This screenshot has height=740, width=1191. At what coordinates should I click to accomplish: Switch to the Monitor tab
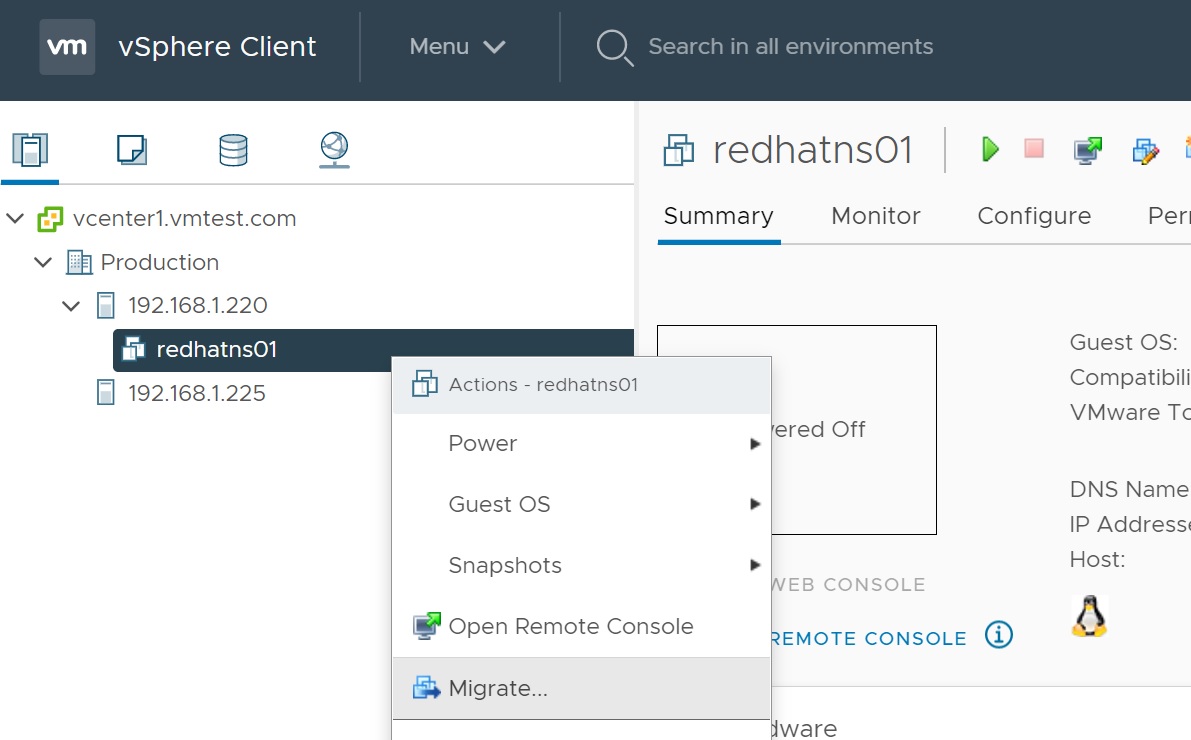[x=875, y=216]
